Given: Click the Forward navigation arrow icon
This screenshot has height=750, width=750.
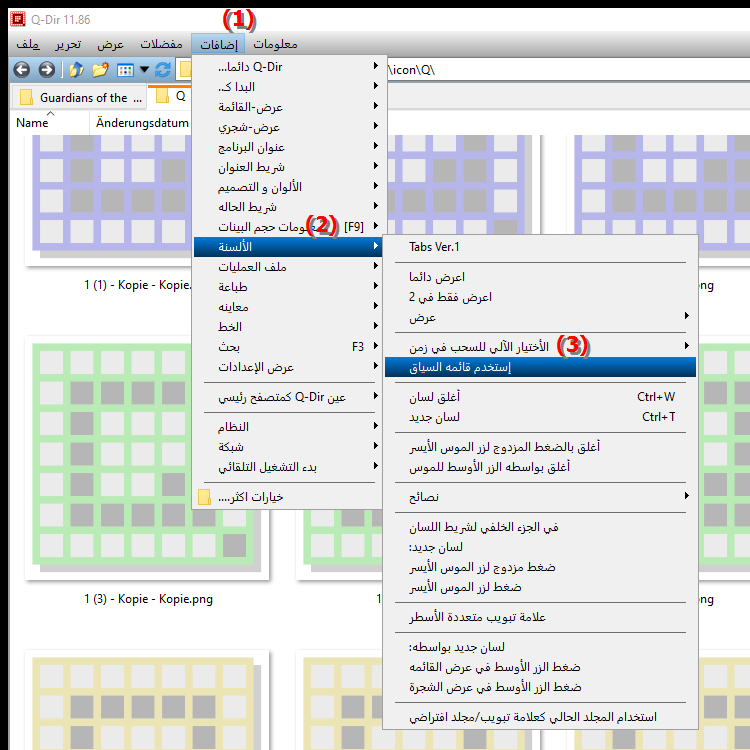Looking at the screenshot, I should coord(46,70).
